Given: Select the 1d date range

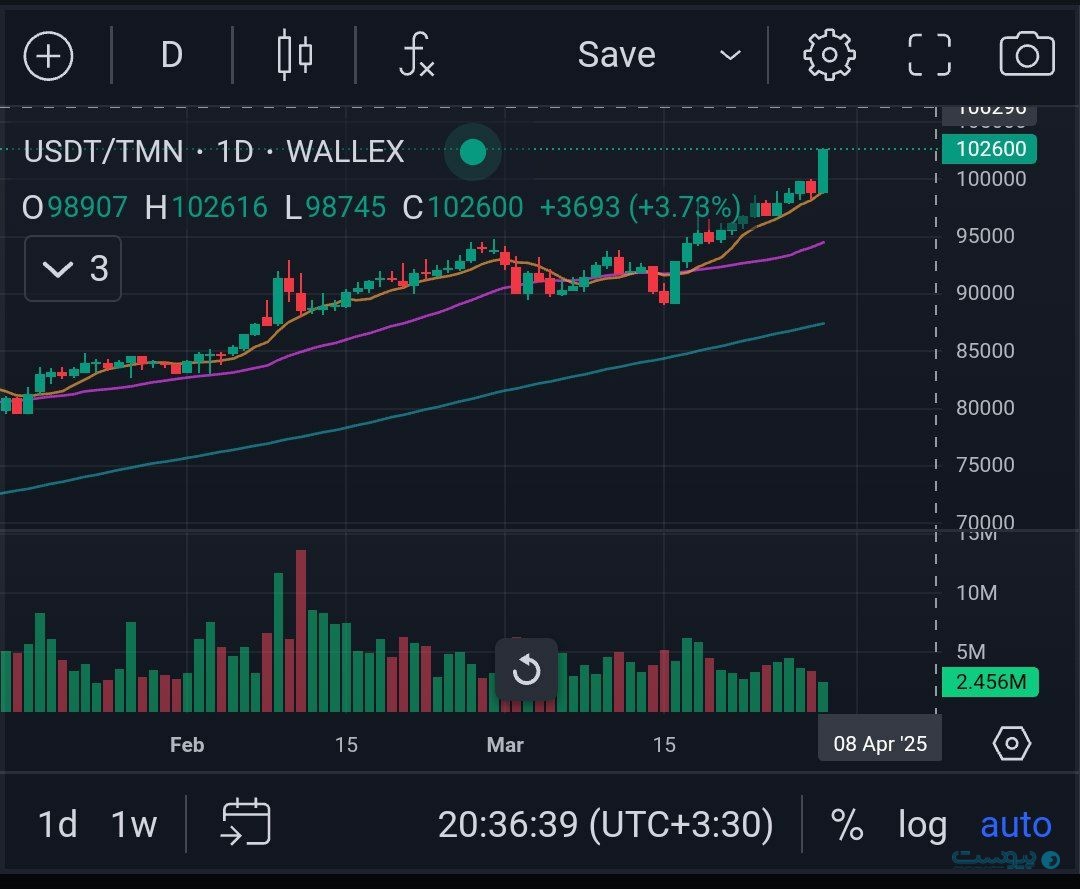Looking at the screenshot, I should [57, 824].
